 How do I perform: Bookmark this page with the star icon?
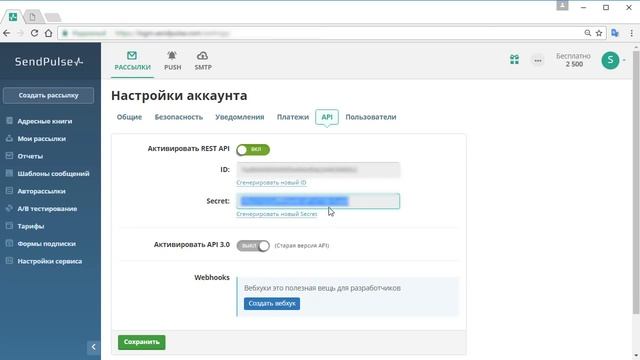pyautogui.click(x=599, y=33)
